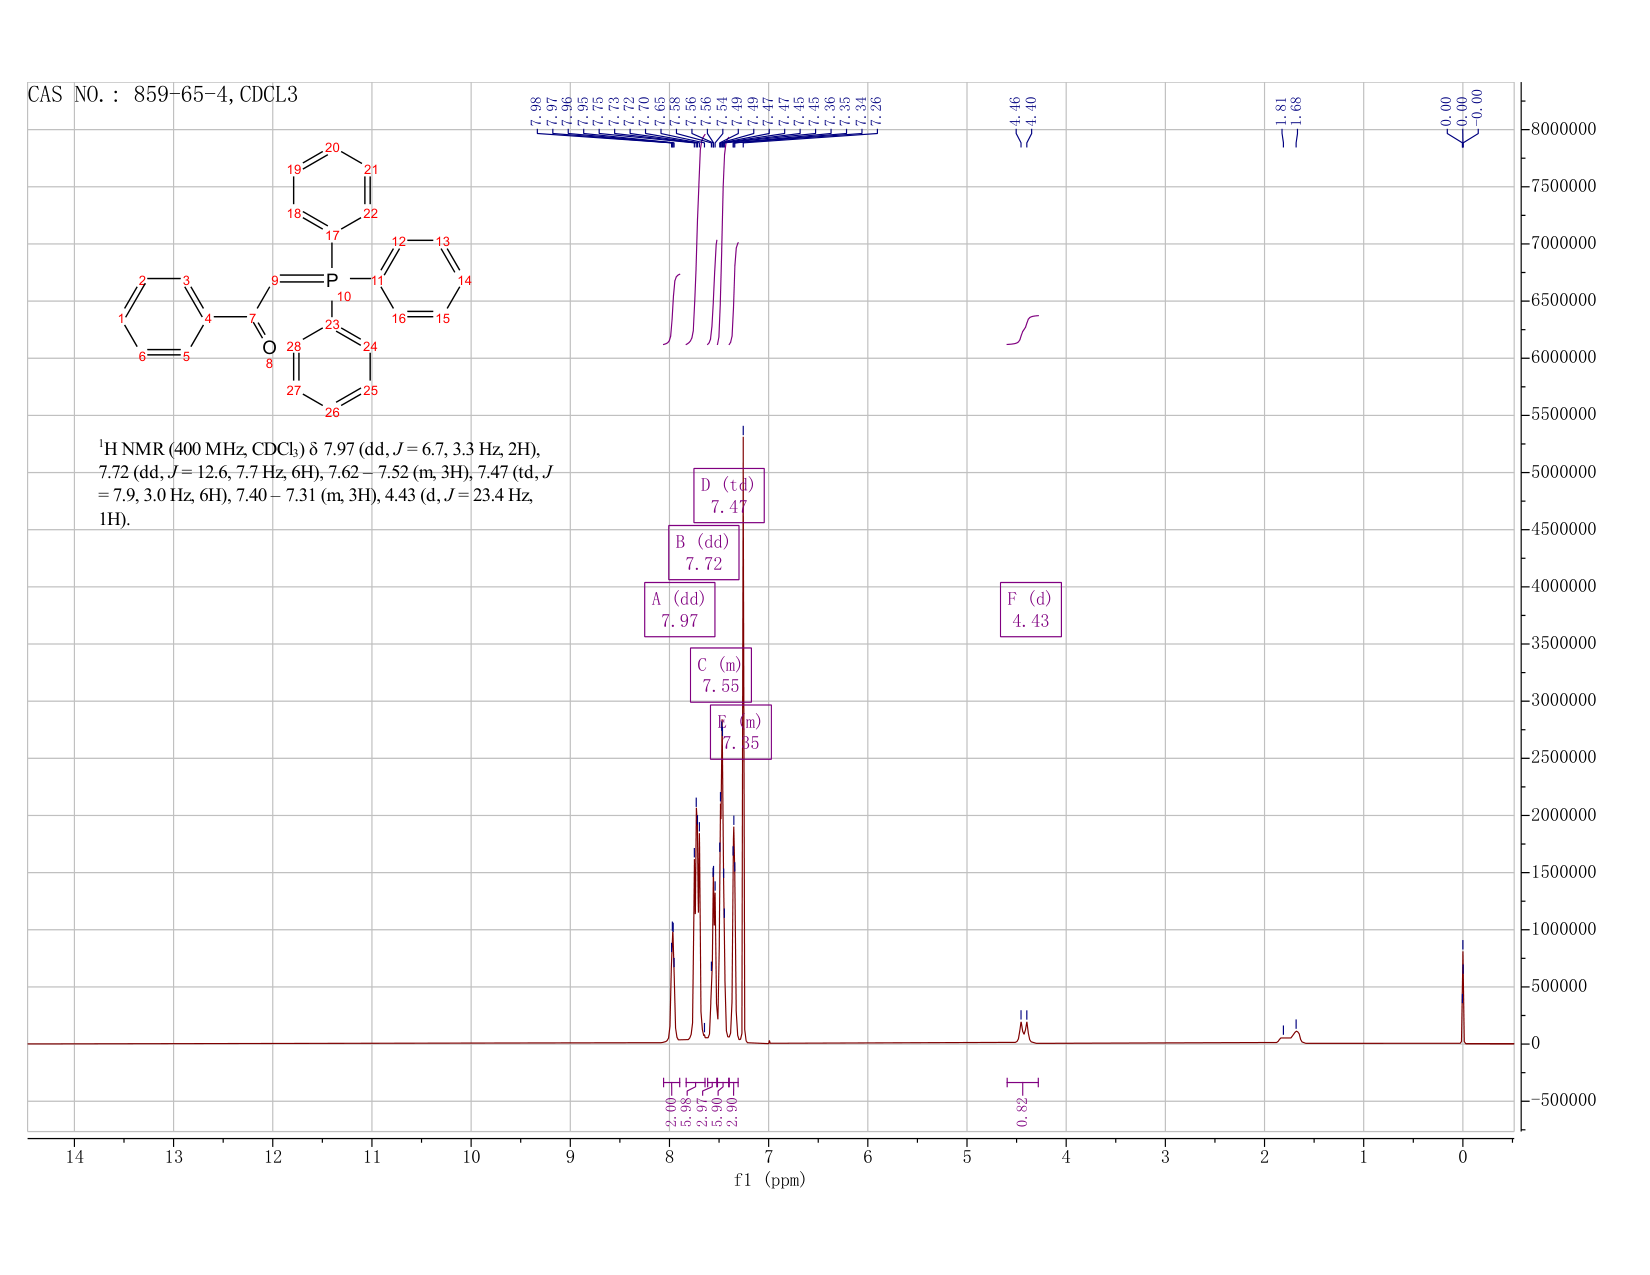
Task: Select the oxygen atom O in the structure
Action: (x=269, y=347)
